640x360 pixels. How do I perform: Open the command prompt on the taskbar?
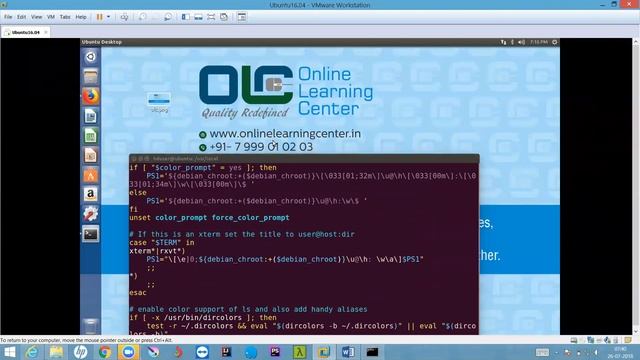point(372,352)
